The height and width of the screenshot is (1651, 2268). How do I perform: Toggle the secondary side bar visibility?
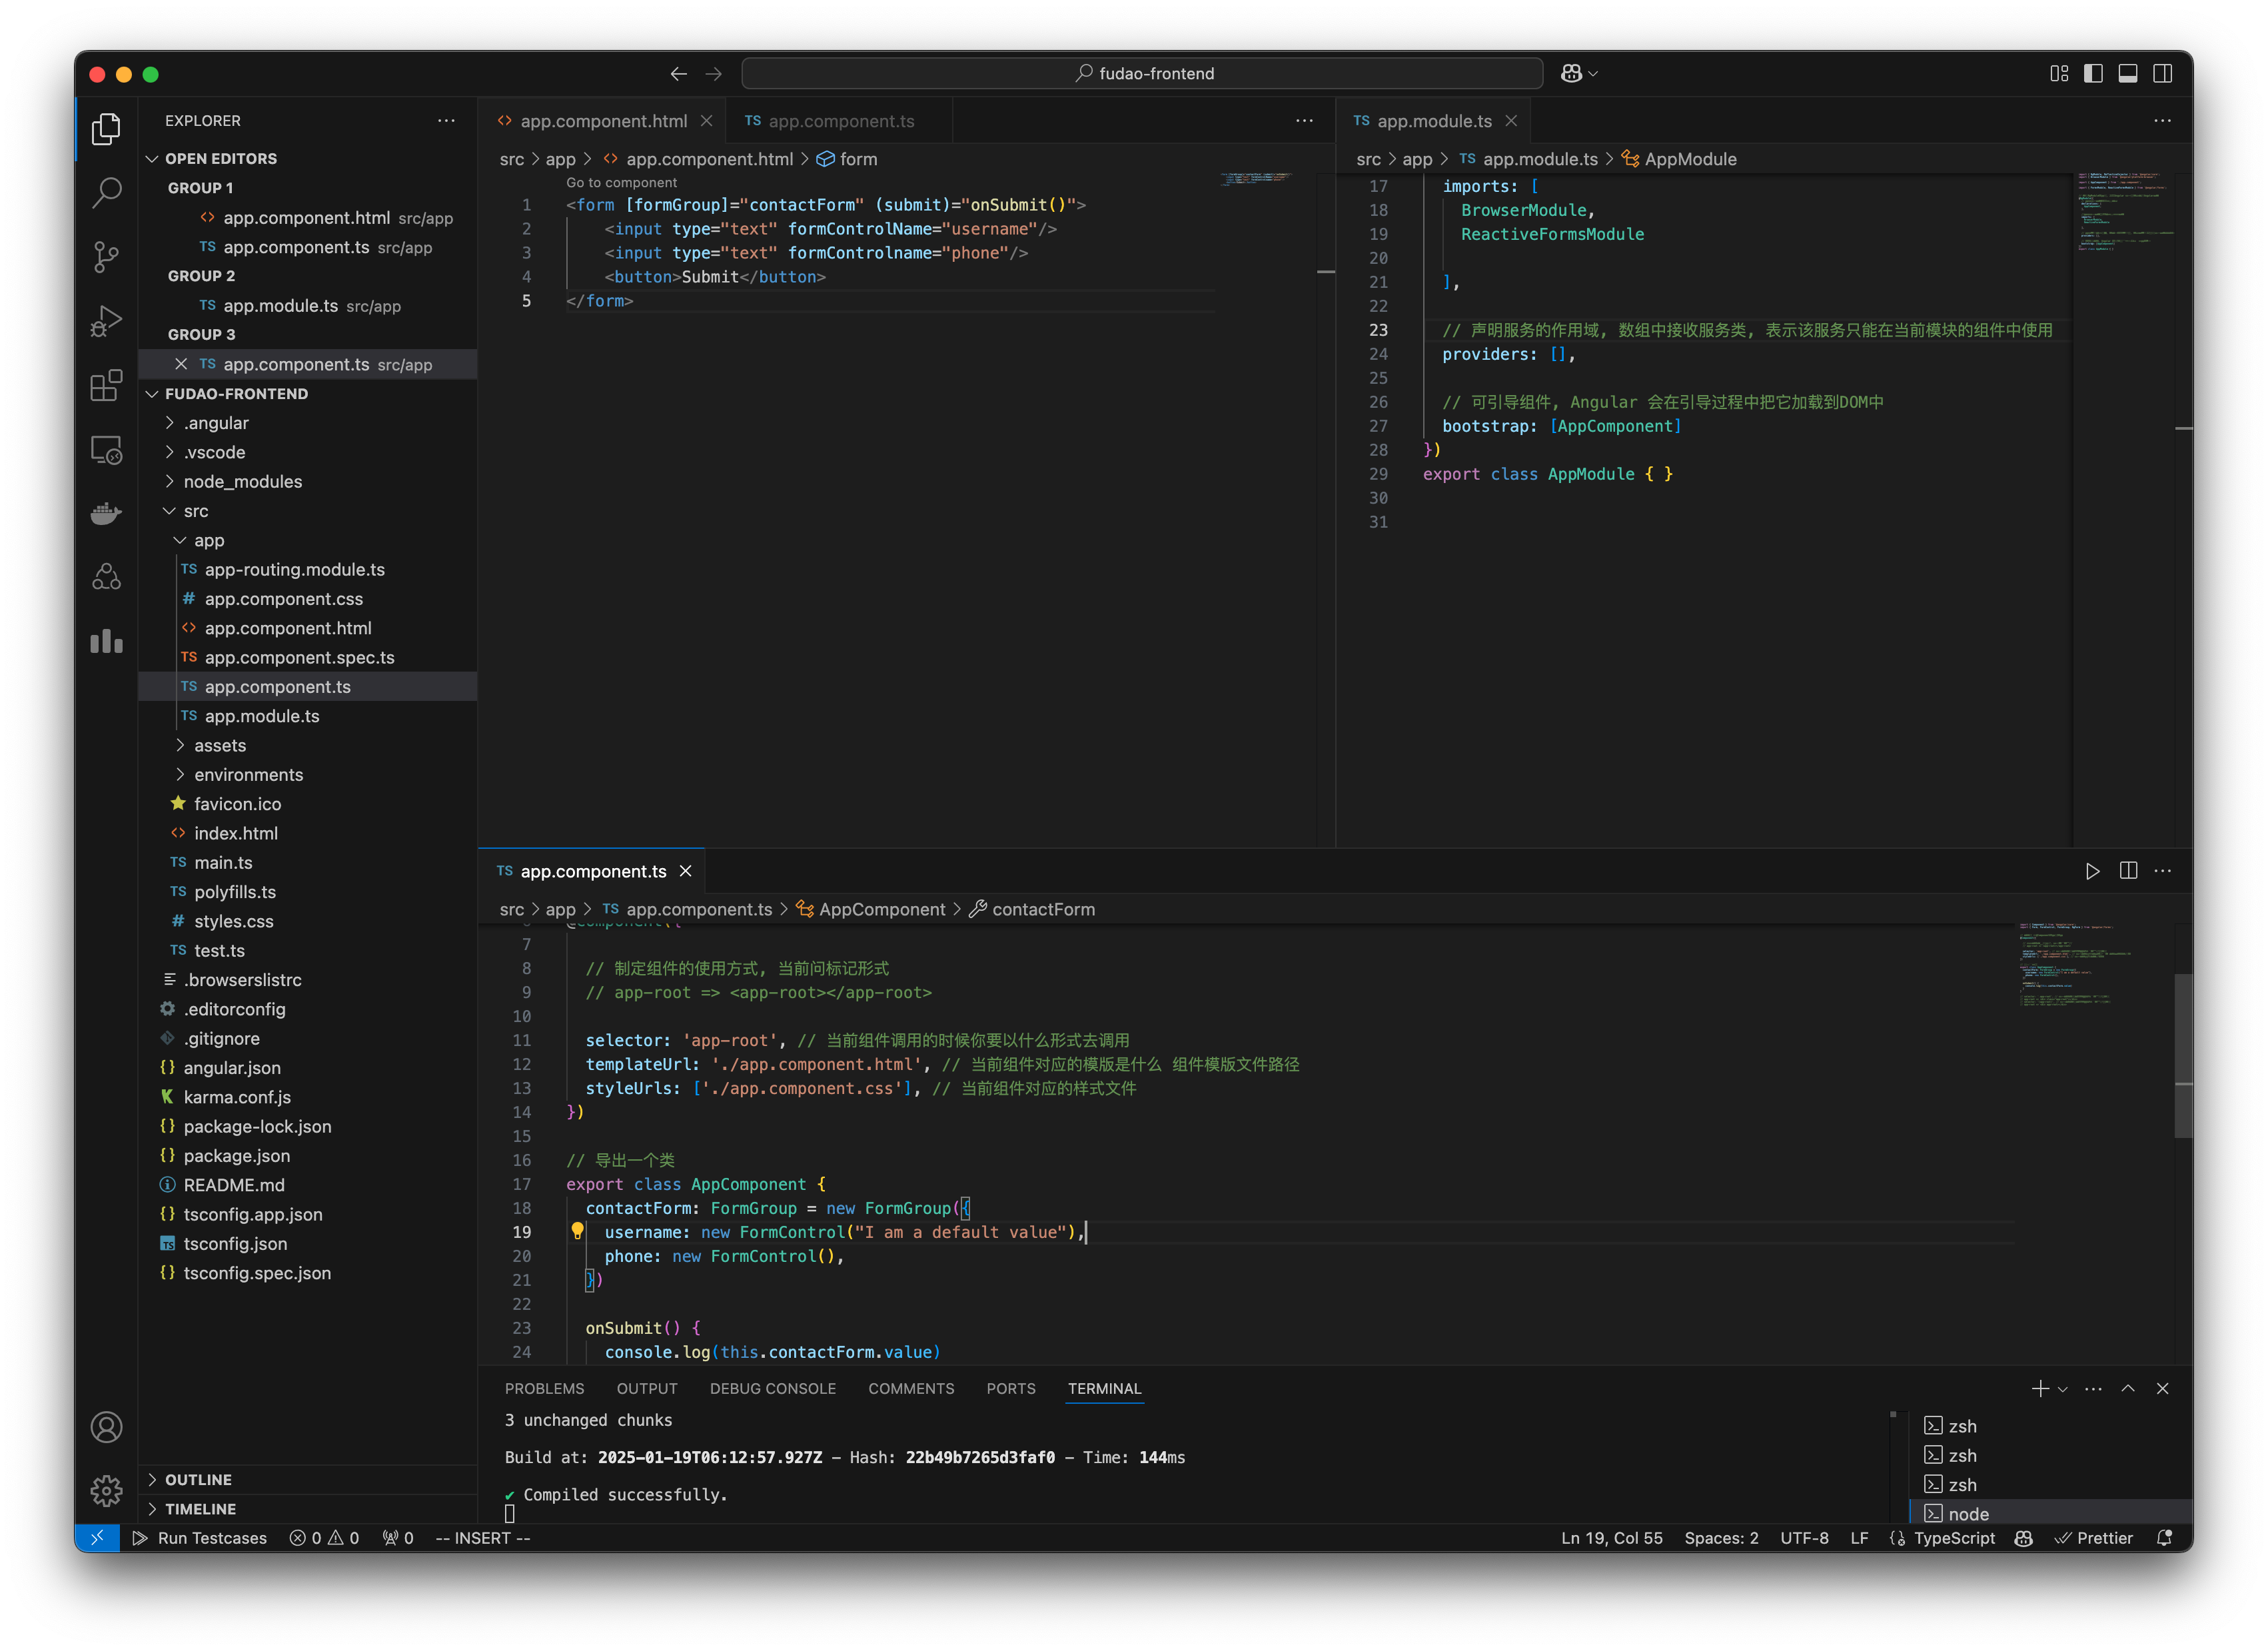pyautogui.click(x=2163, y=73)
